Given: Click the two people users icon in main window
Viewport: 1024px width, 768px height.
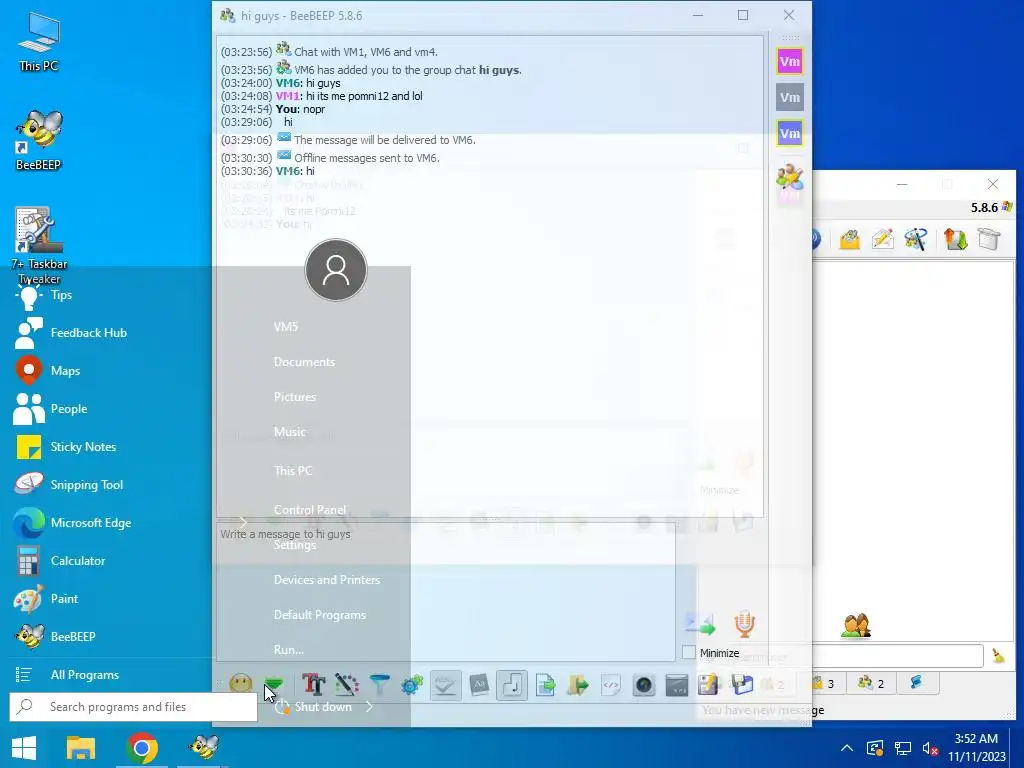Looking at the screenshot, I should point(856,625).
